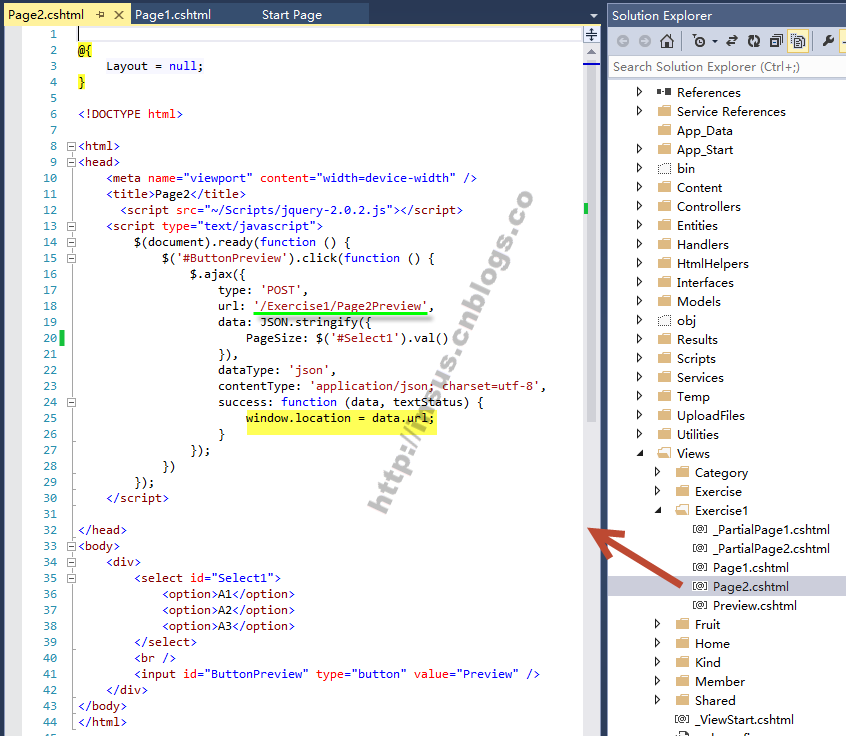Select _PartialPage1.cshtml in Solution Explorer
Image resolution: width=846 pixels, height=736 pixels.
(771, 529)
